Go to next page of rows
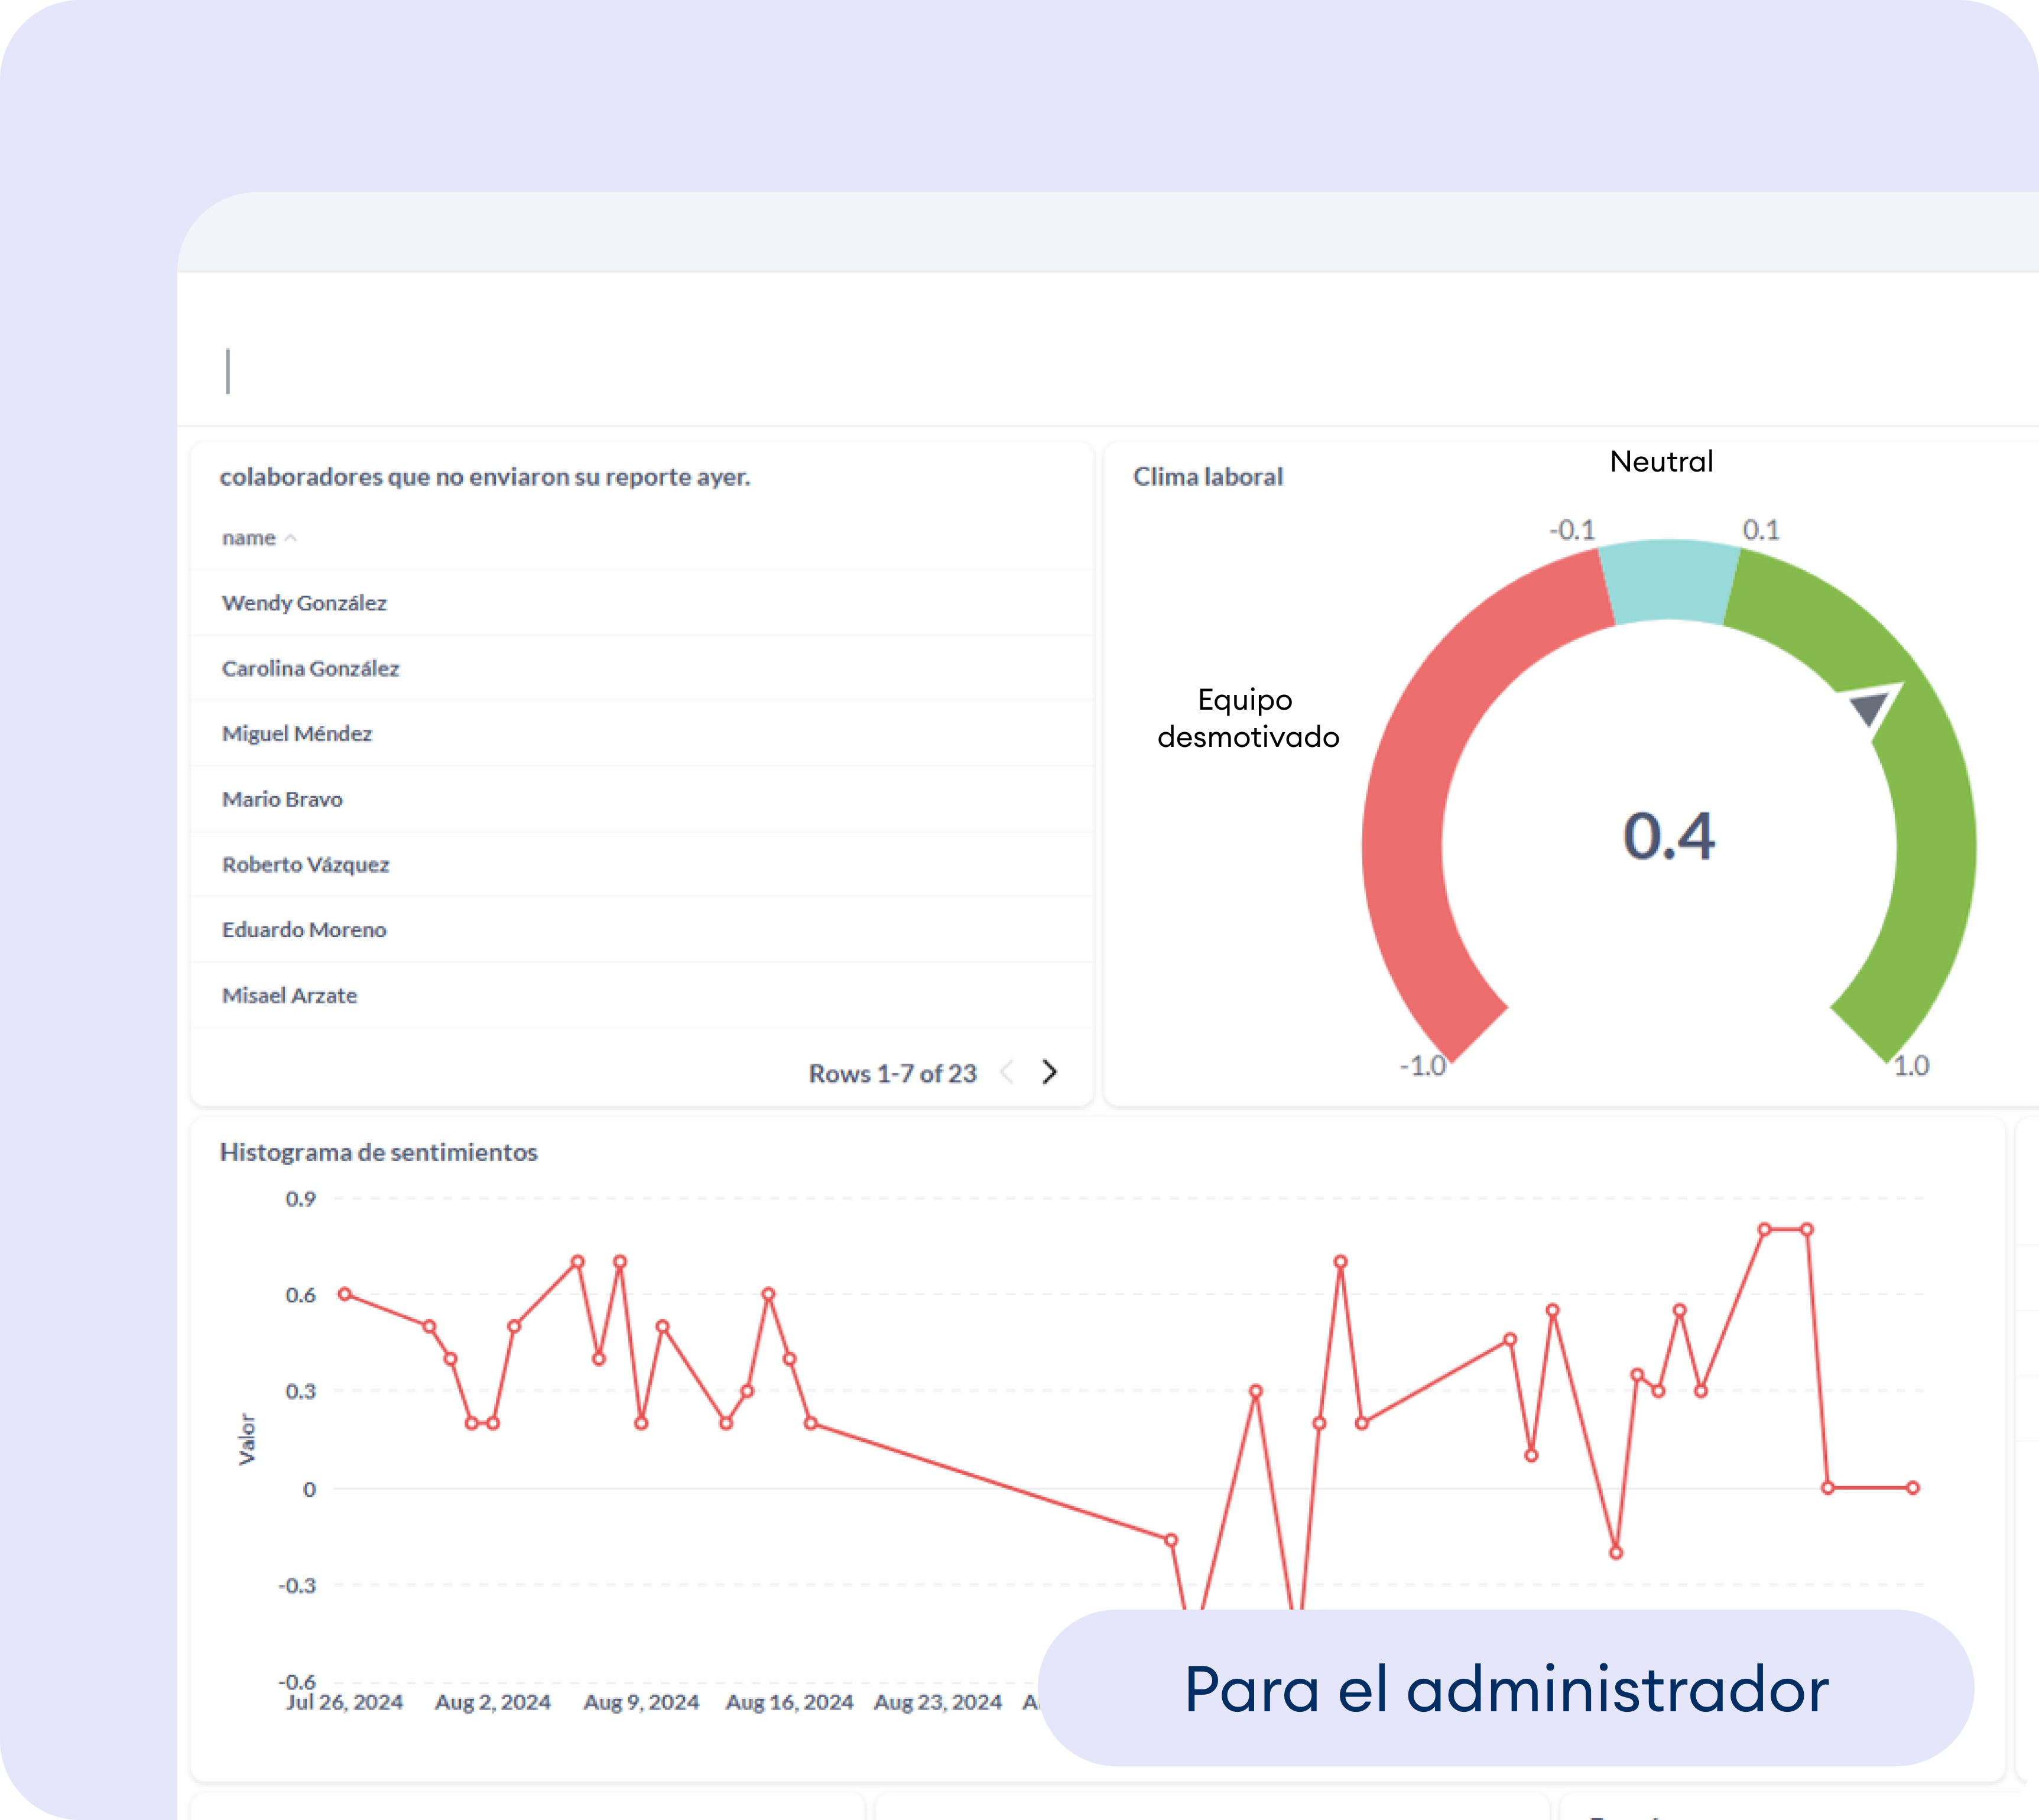2039x1820 pixels. (1049, 1072)
